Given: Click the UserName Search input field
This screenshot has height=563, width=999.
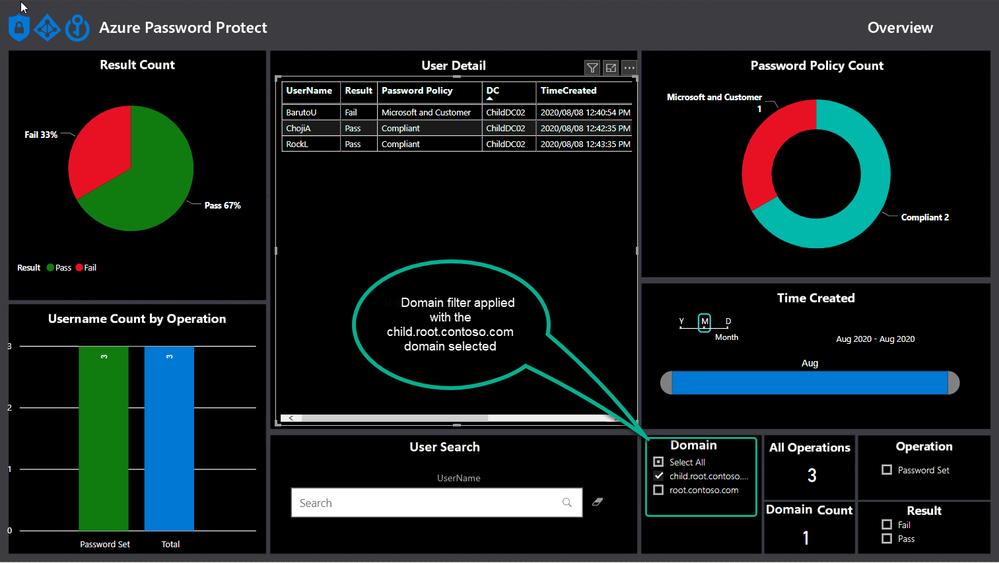Looking at the screenshot, I should tap(436, 502).
